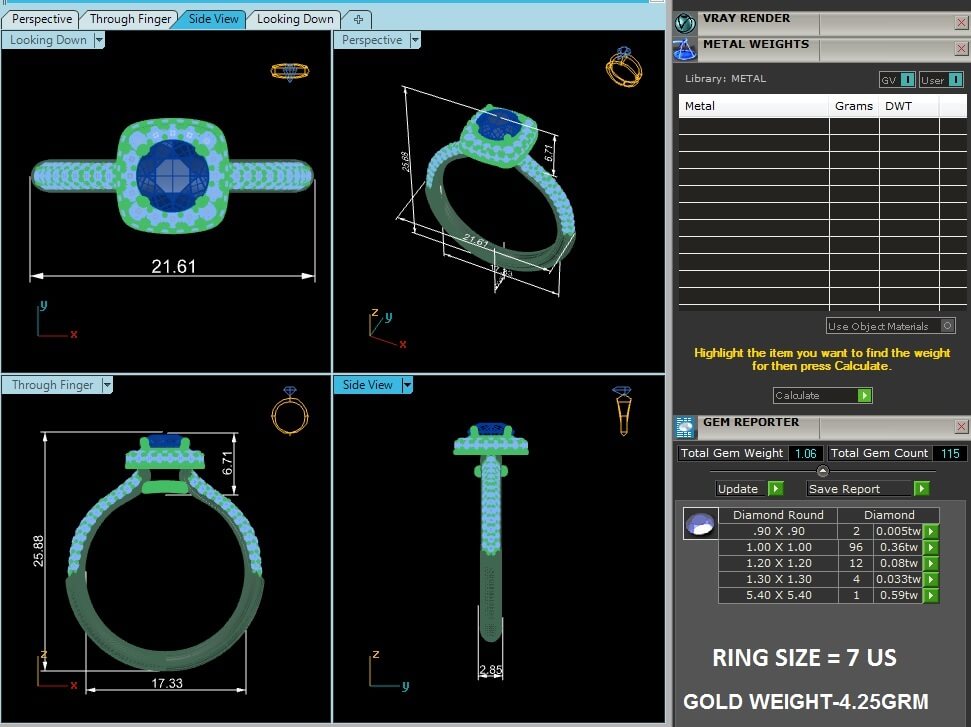Open the Looking Down viewport dropdown arrow
Viewport: 971px width, 727px height.
[98, 40]
